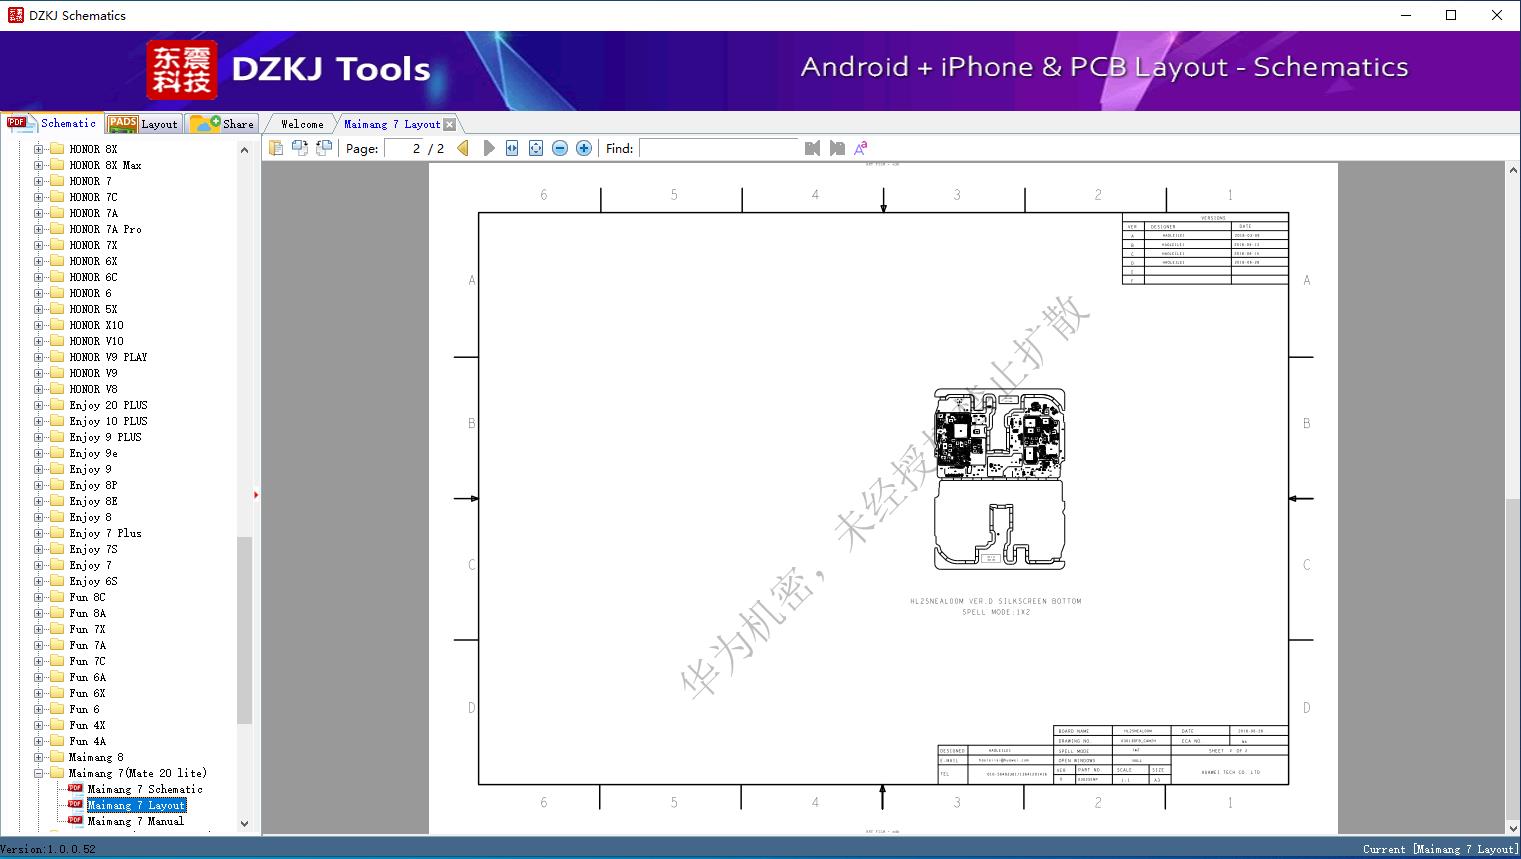
Task: Expand the HONOR 6C folder
Action: click(38, 277)
